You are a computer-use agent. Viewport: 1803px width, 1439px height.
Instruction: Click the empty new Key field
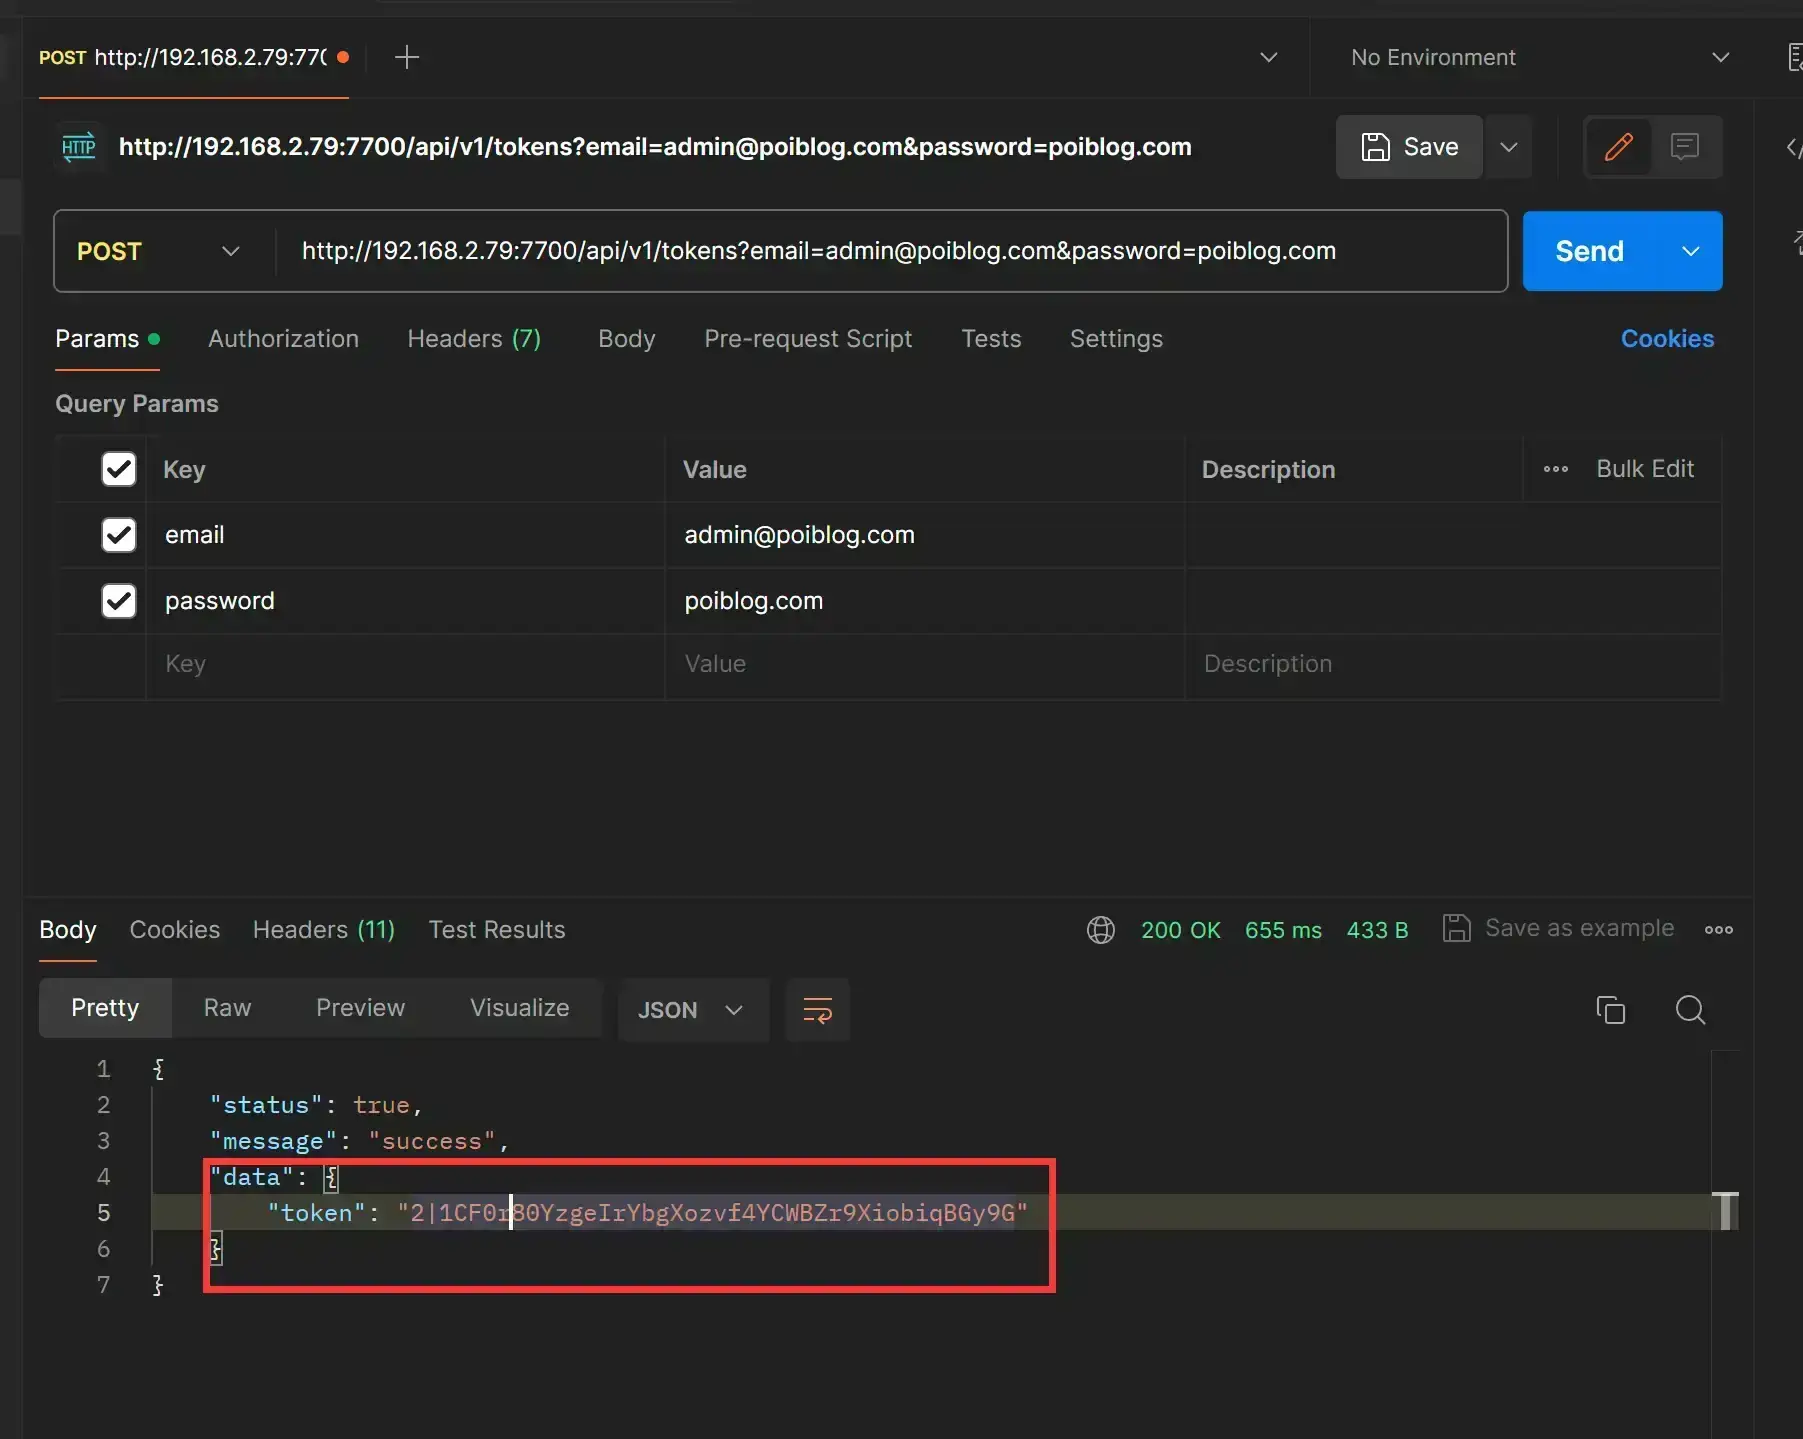[x=405, y=664]
